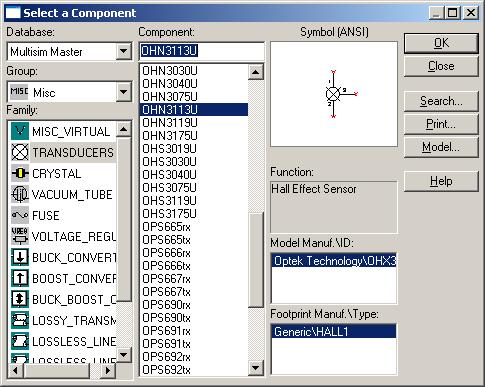Select the Generic\HALL1 footprint entry

click(334, 332)
